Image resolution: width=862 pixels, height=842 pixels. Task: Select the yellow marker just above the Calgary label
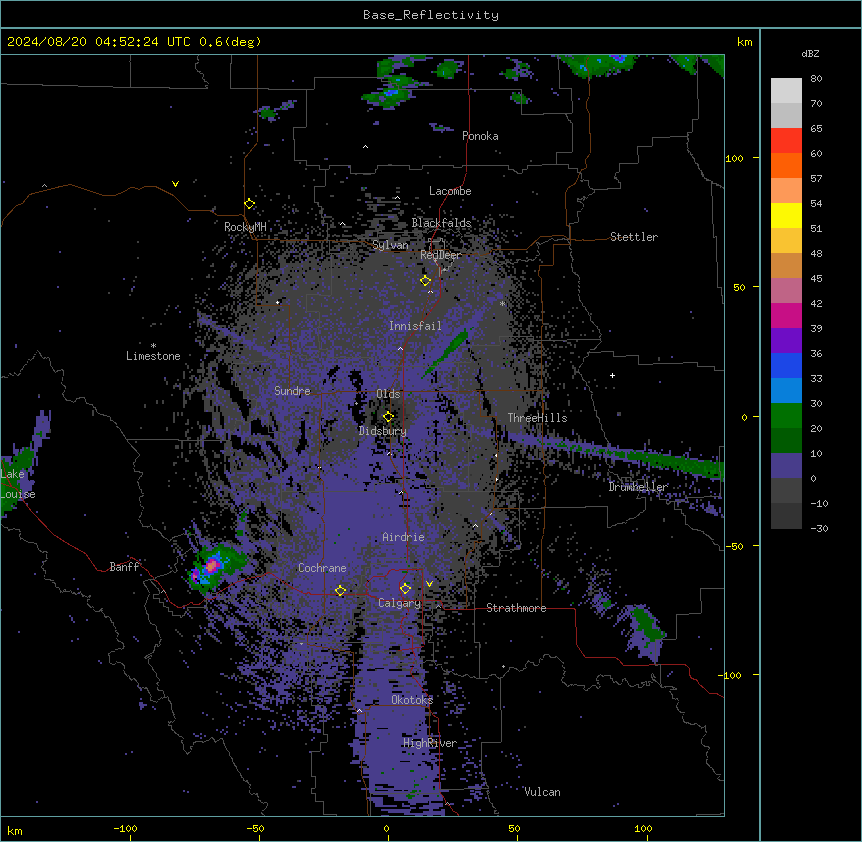405,589
